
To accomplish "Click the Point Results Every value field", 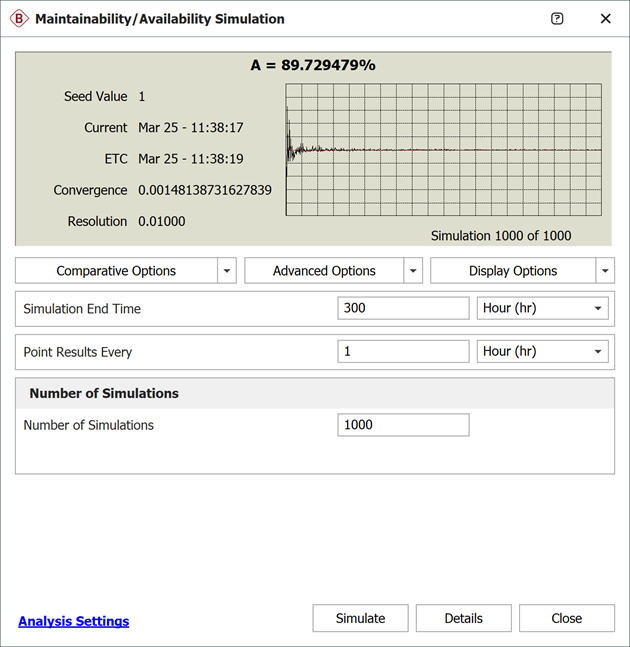I will 403,352.
